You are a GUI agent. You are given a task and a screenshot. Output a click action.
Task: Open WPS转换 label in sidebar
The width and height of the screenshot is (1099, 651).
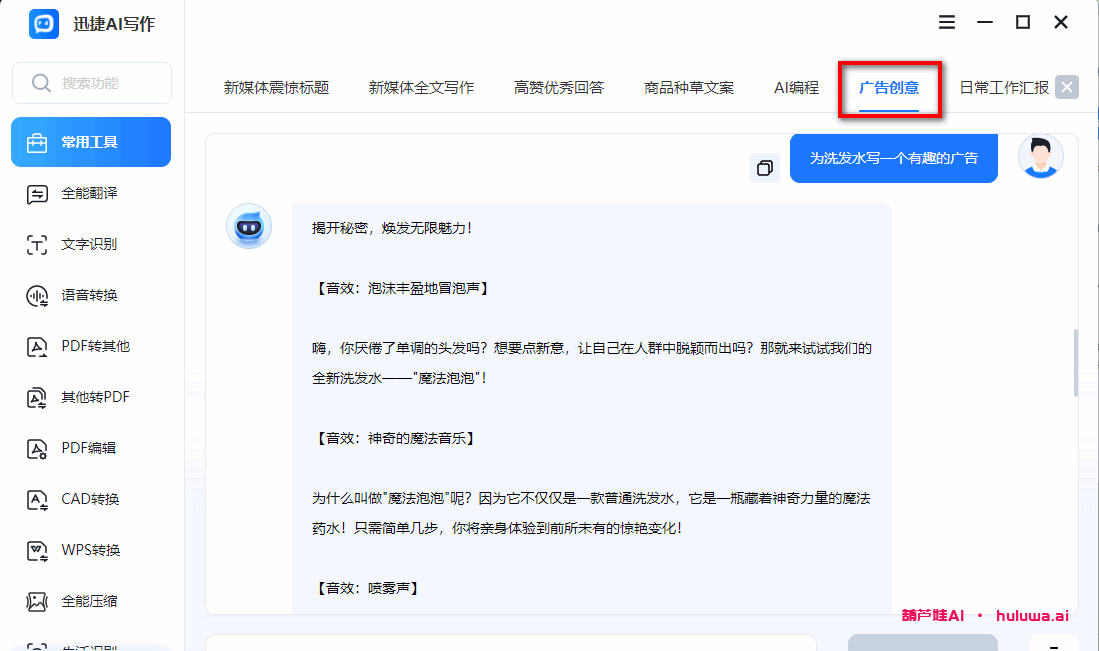click(90, 551)
